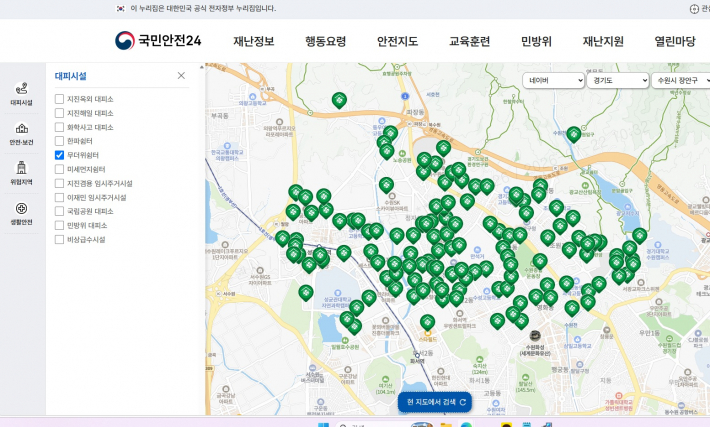Image resolution: width=710 pixels, height=427 pixels.
Task: Click the 화서역 station label on map
Action: coord(417,361)
